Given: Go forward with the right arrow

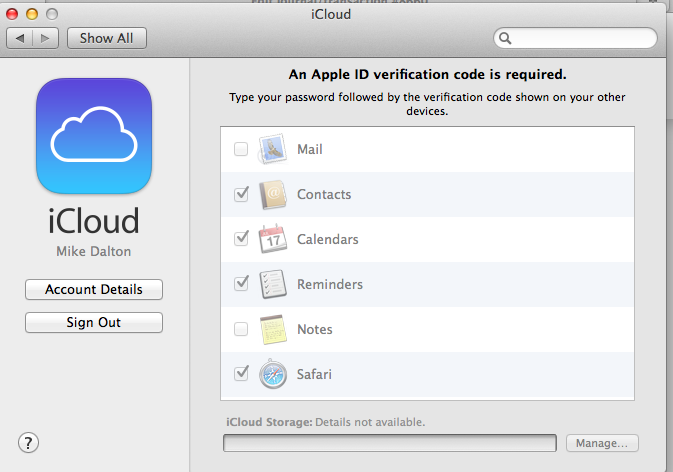Looking at the screenshot, I should click(45, 38).
